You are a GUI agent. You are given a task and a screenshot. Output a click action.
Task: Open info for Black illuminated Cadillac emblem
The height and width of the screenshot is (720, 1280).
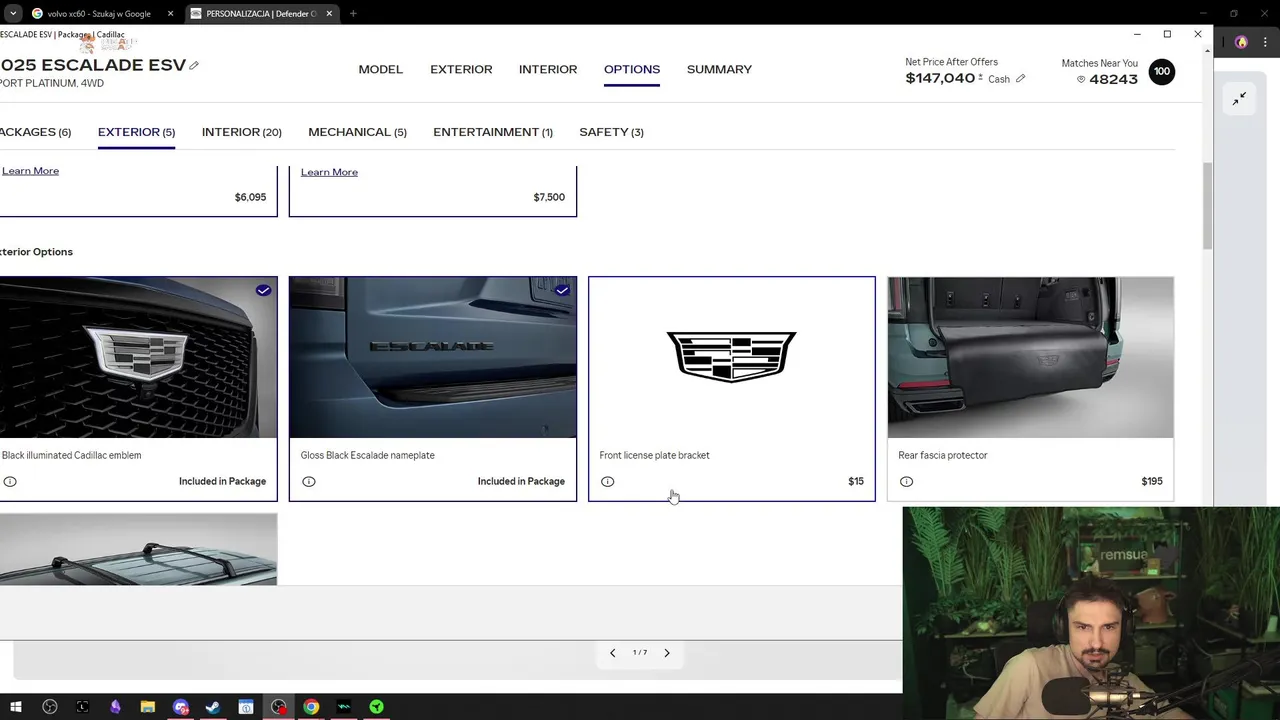pyautogui.click(x=10, y=481)
